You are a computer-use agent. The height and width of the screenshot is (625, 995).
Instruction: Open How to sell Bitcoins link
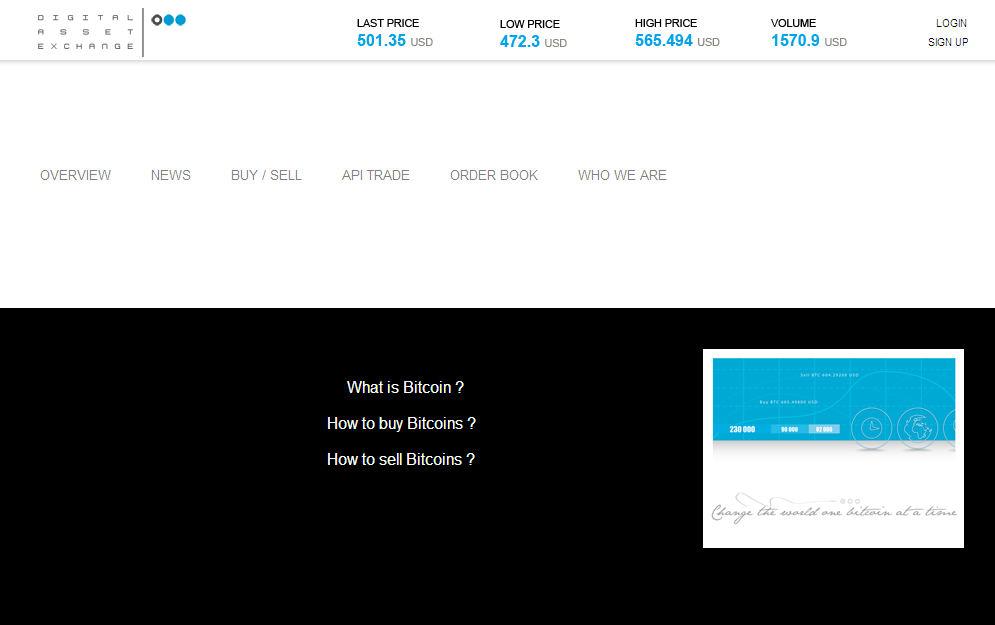coord(400,459)
